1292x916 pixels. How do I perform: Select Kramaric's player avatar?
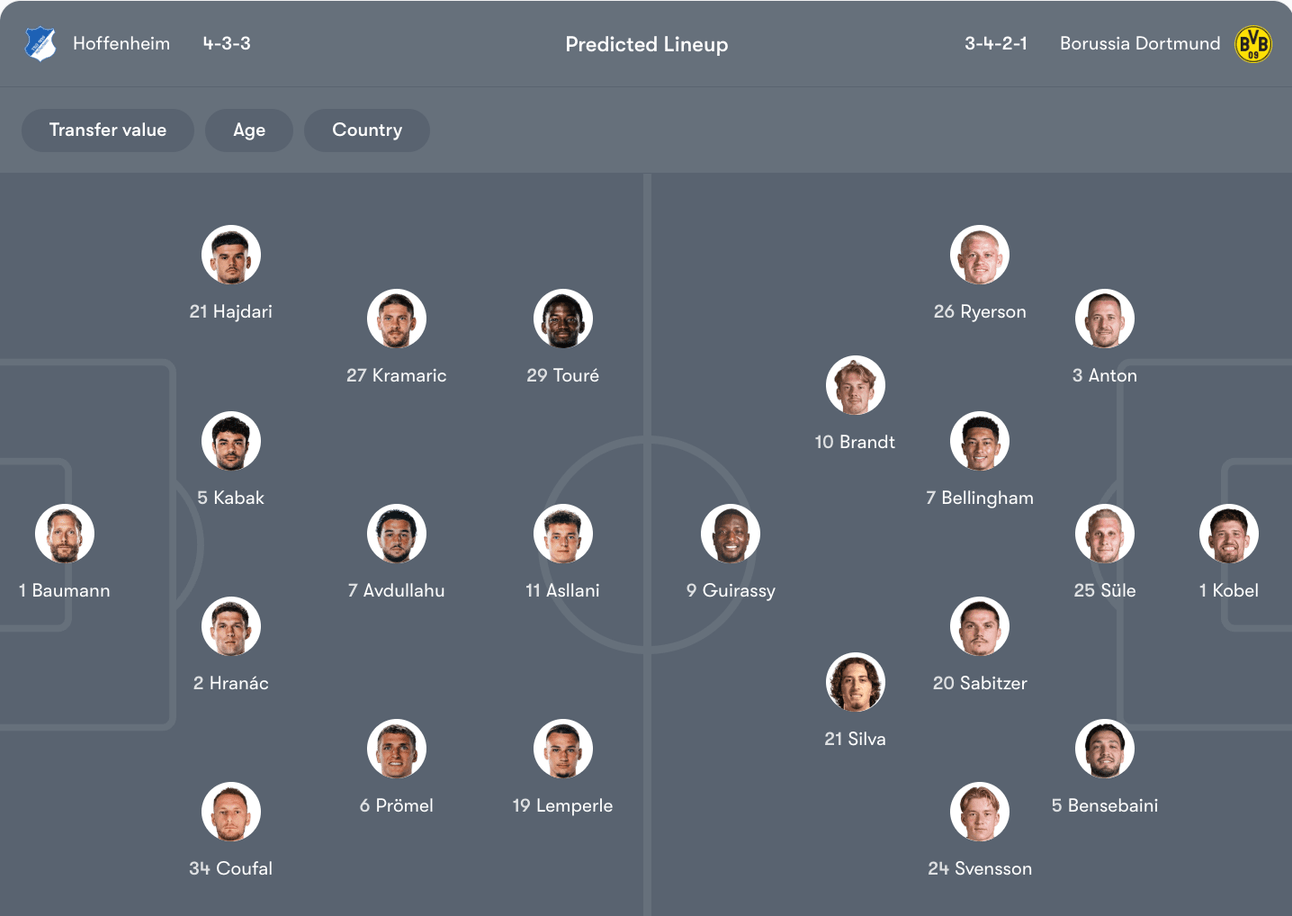[397, 319]
